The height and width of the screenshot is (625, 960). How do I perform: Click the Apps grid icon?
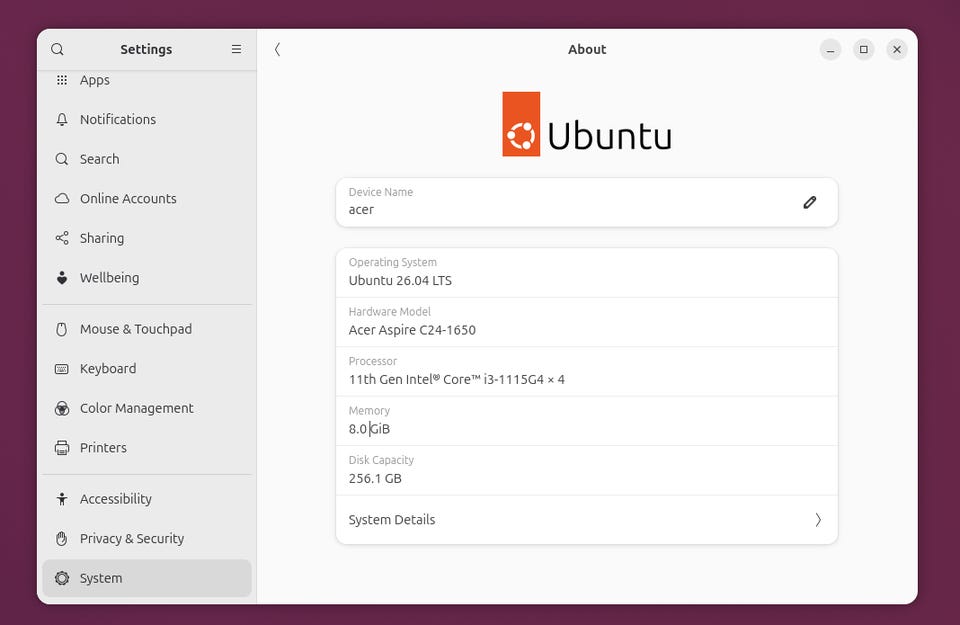(62, 80)
